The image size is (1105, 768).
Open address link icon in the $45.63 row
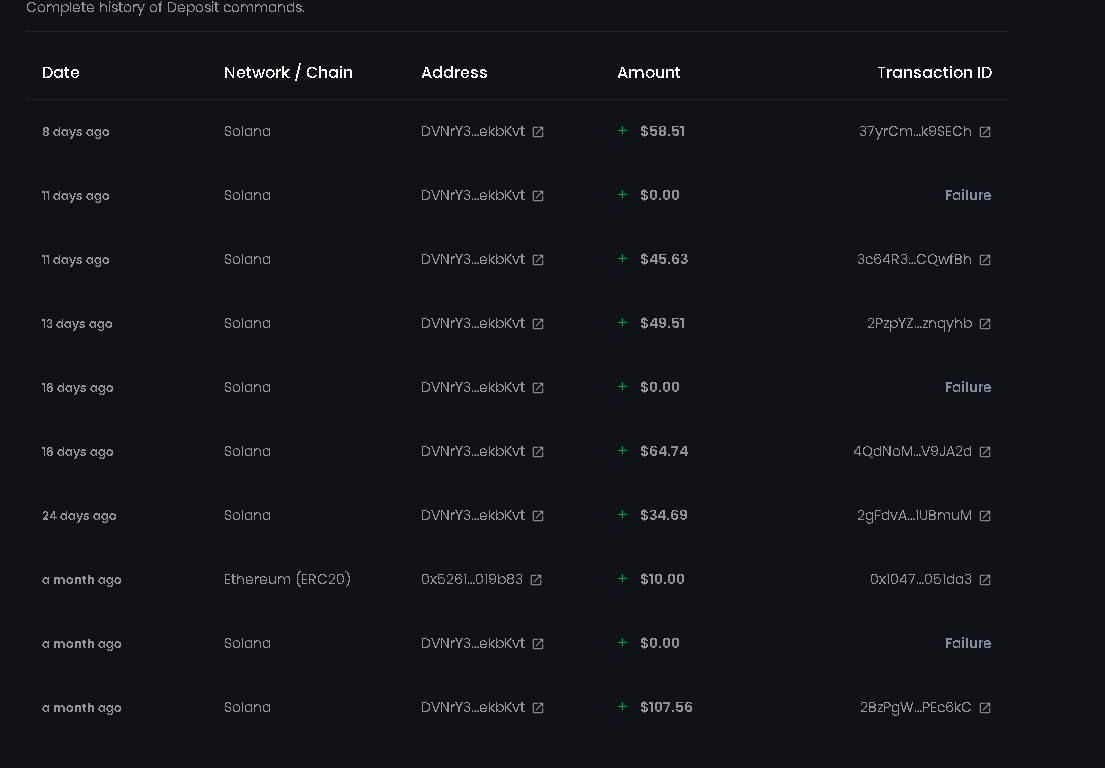point(538,260)
